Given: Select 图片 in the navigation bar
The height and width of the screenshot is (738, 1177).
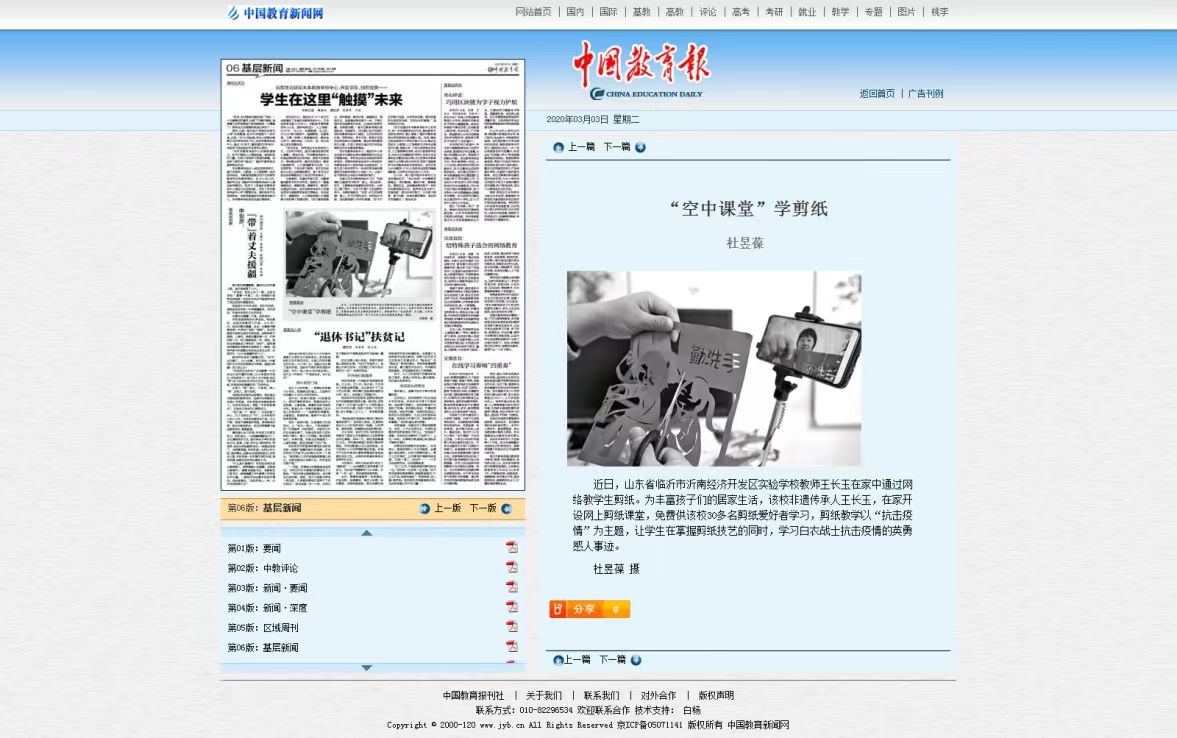Looking at the screenshot, I should click(x=906, y=12).
